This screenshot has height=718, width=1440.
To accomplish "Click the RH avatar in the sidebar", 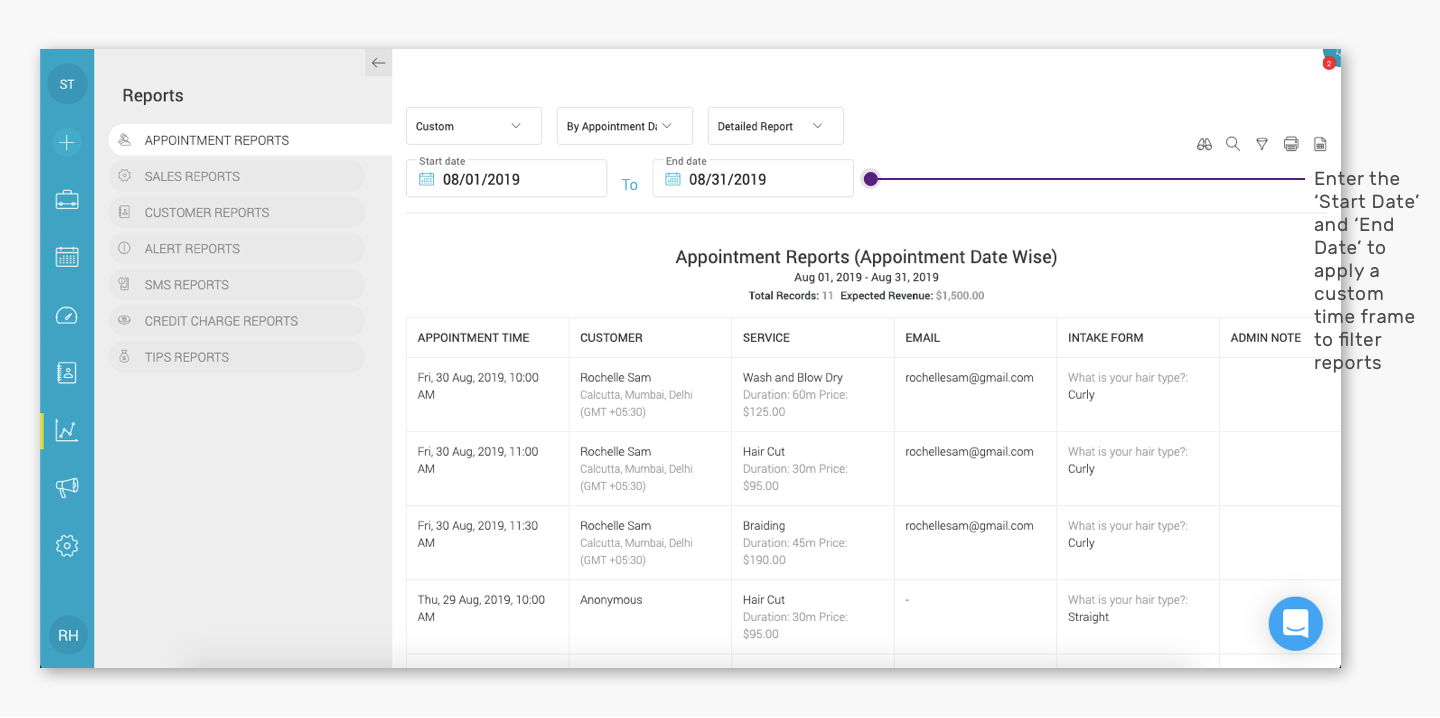I will [68, 635].
